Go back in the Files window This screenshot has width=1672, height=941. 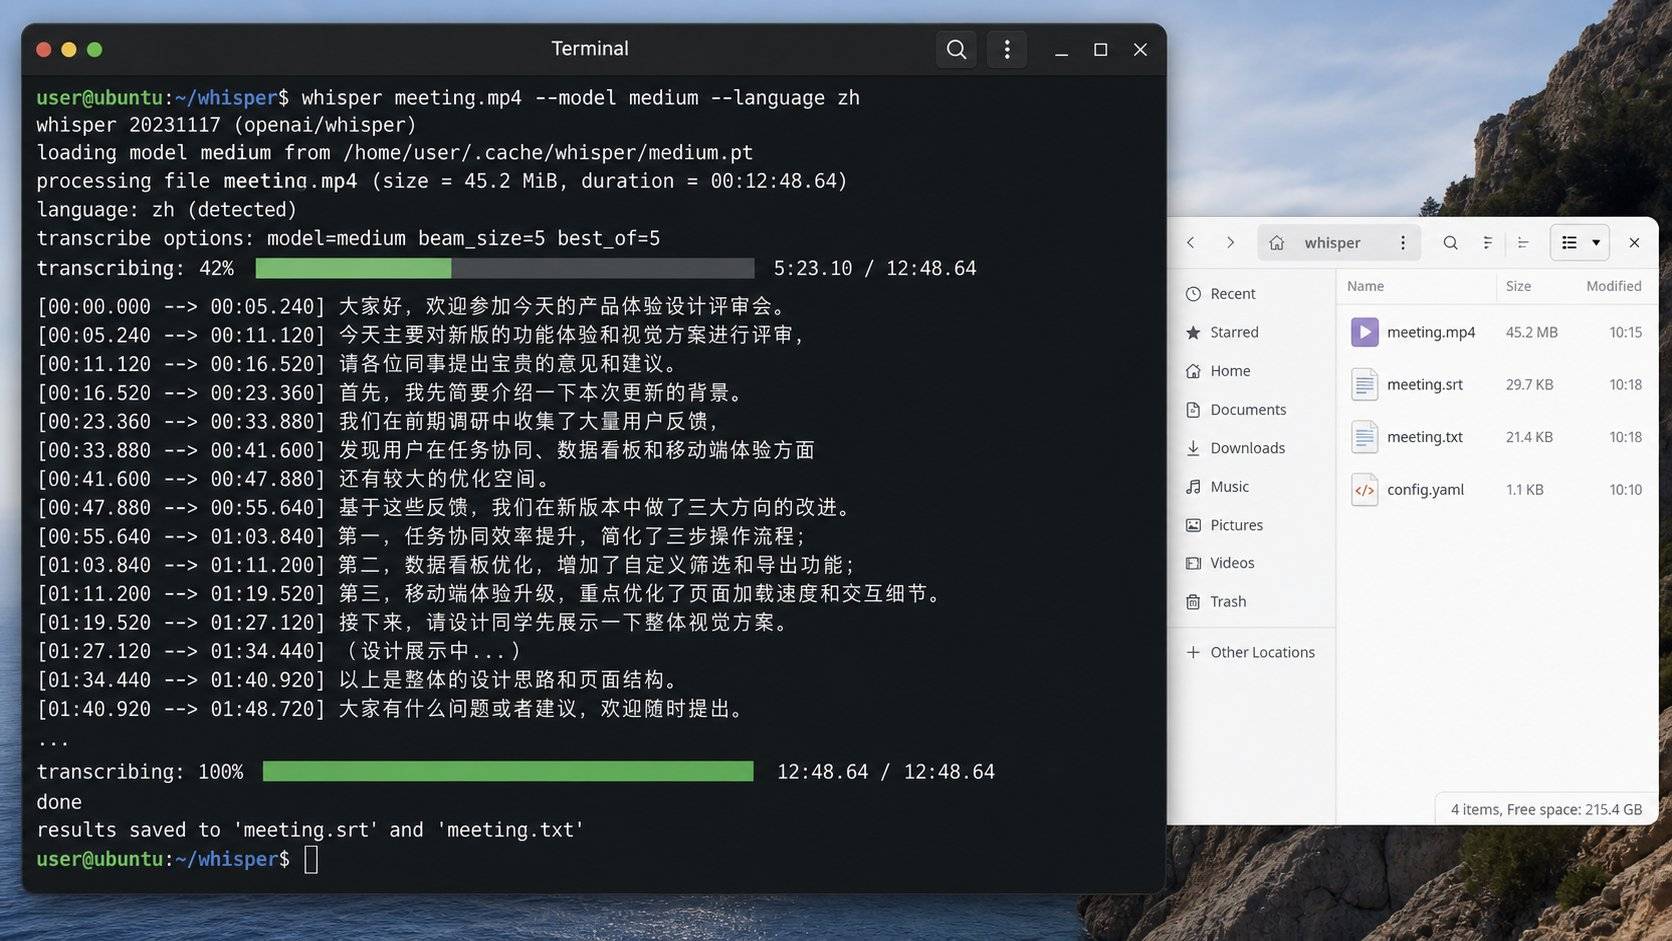(1191, 242)
